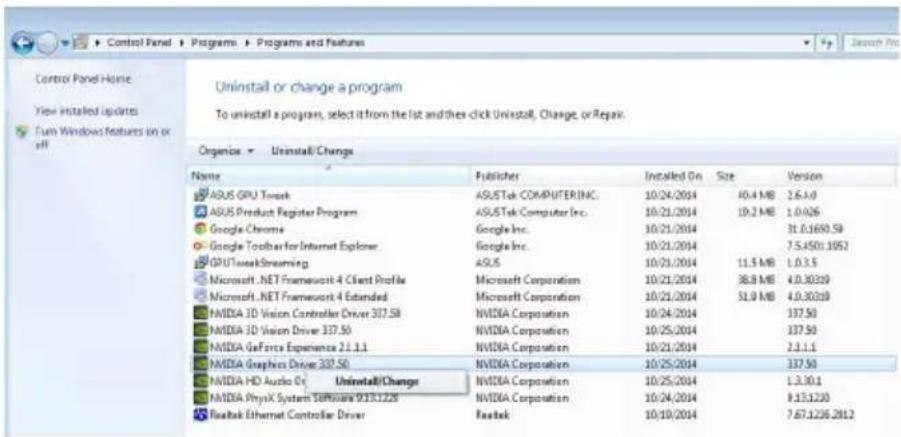Select NVIDIA Graphics Driver 337.50 name
This screenshot has width=901, height=437.
[279, 364]
